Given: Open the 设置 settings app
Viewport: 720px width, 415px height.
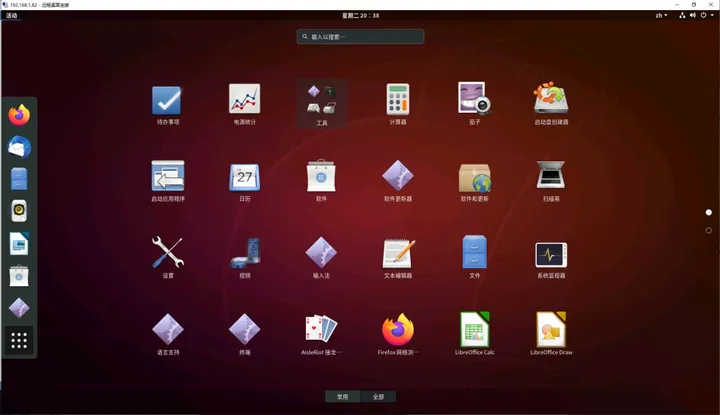Looking at the screenshot, I should pos(168,258).
